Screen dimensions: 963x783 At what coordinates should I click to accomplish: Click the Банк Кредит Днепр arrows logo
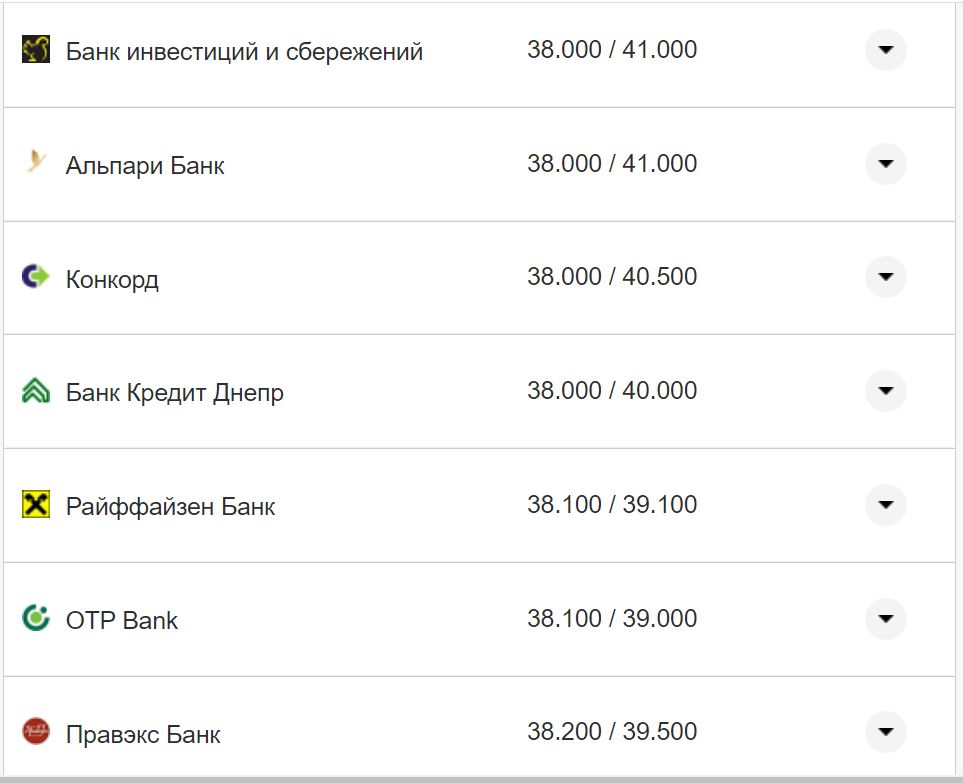pyautogui.click(x=35, y=391)
